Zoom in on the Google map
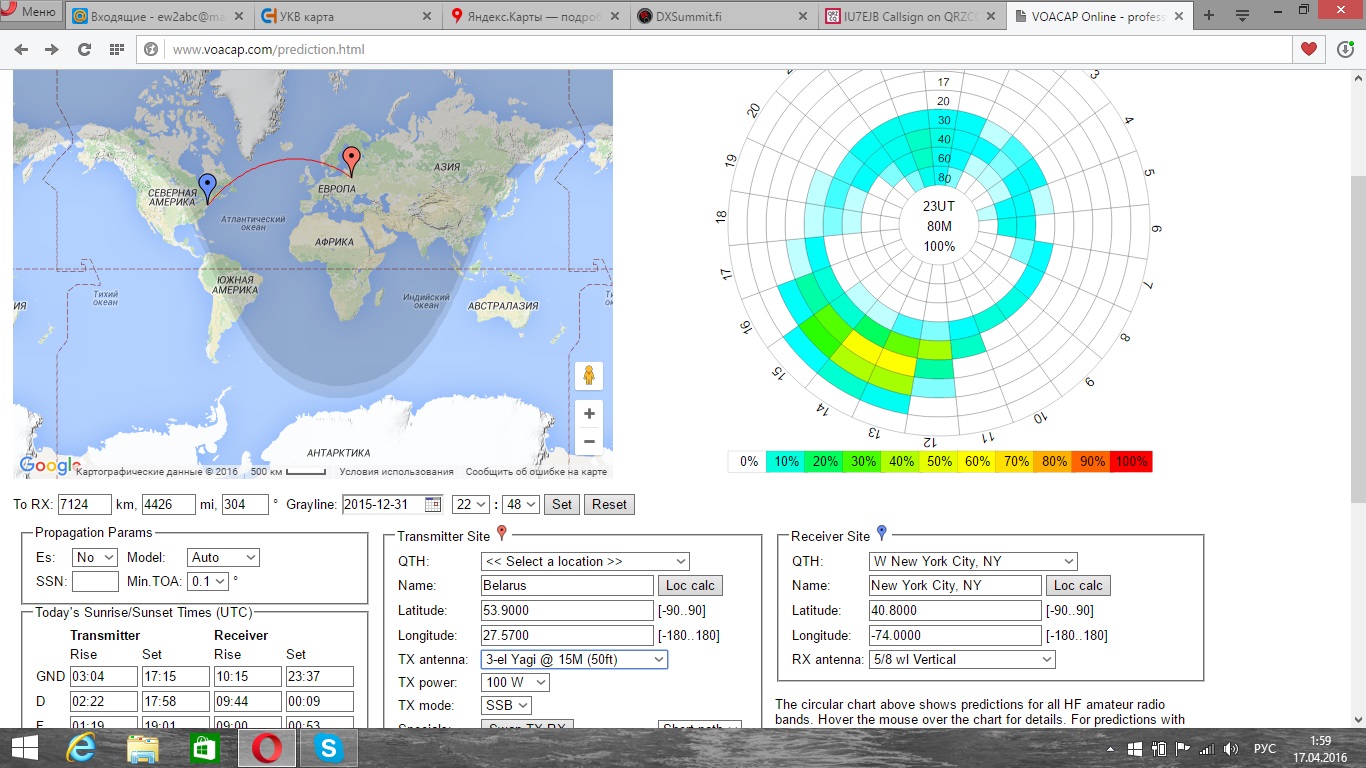Screen dimensions: 1366x768 [x=589, y=414]
